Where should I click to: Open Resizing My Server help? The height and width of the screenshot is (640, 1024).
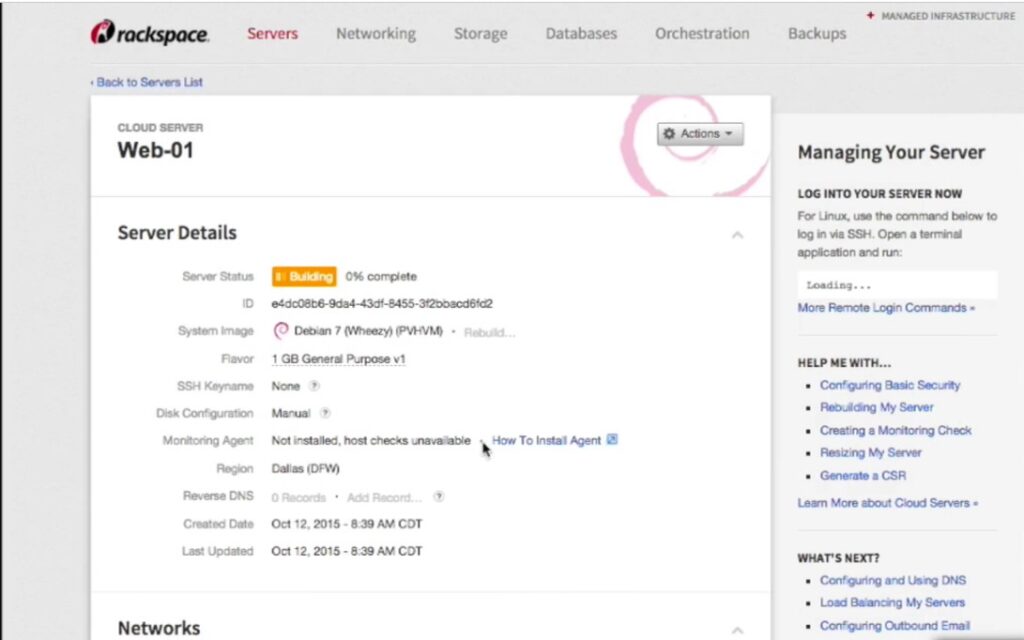pos(871,453)
